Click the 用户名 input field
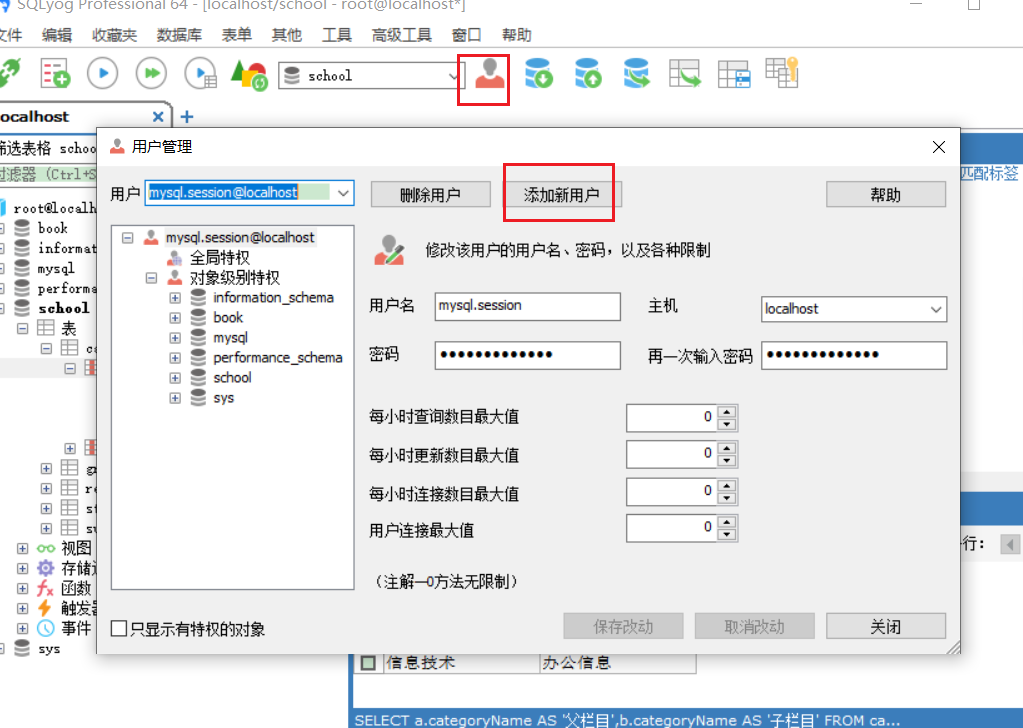Viewport: 1023px width, 728px height. (527, 307)
